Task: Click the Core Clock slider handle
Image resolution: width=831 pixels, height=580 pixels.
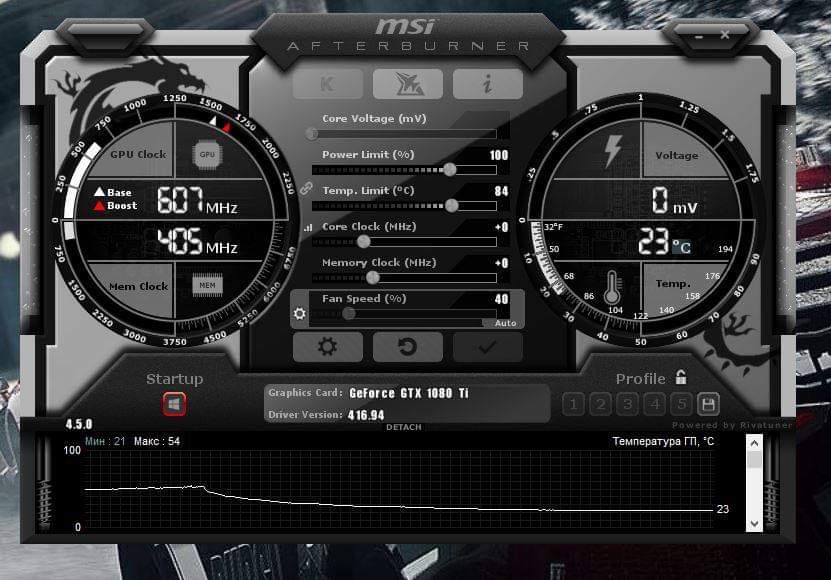Action: coord(364,242)
